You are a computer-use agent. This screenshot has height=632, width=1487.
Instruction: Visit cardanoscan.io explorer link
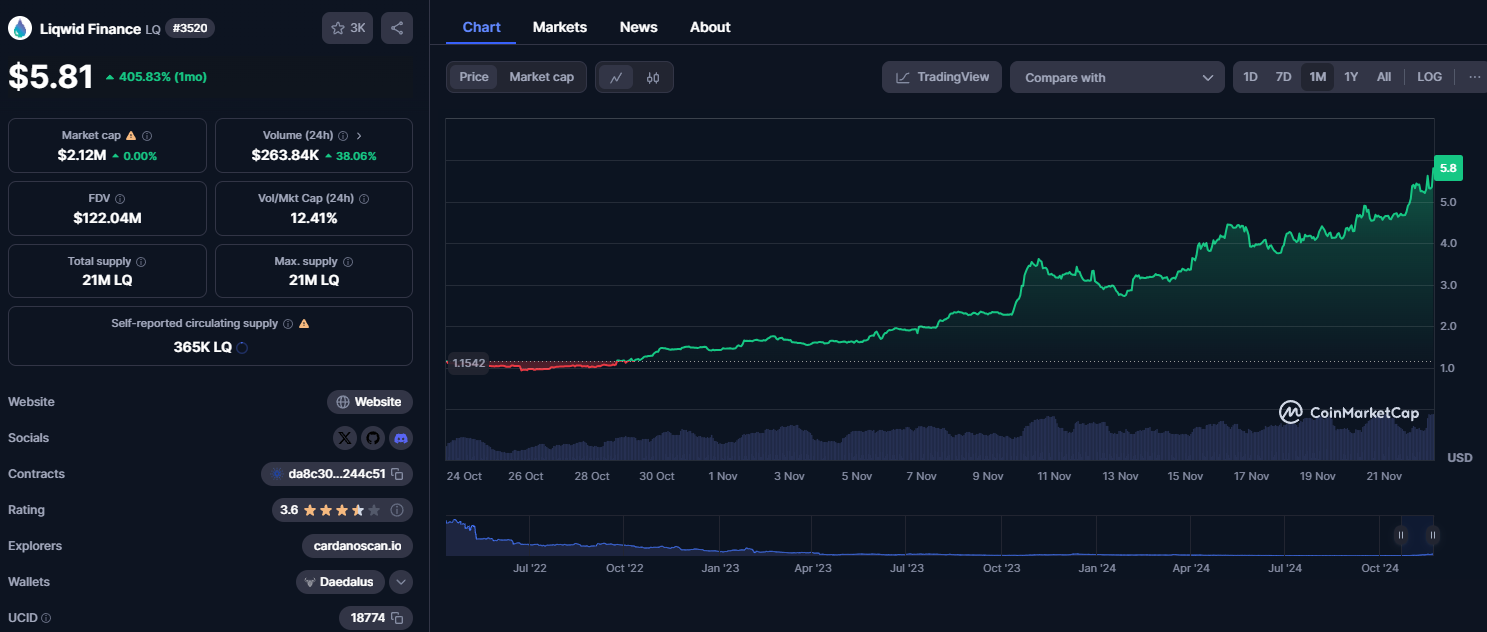(357, 546)
